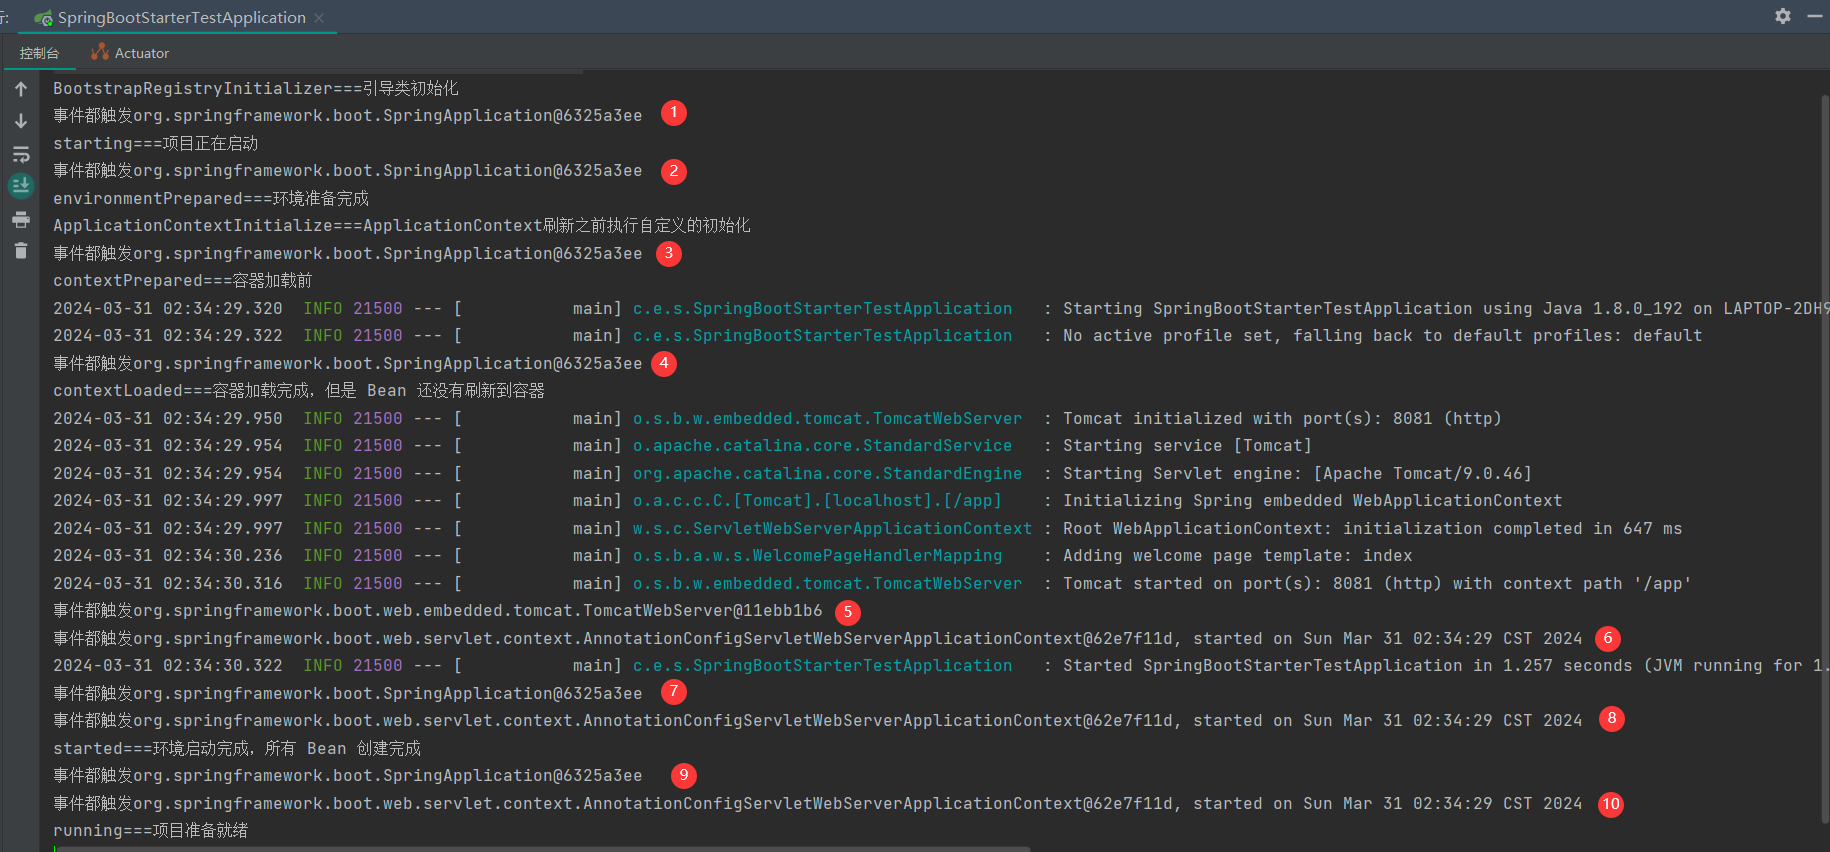
Task: Click the line 'running===项目准备就绪'
Action: (151, 831)
